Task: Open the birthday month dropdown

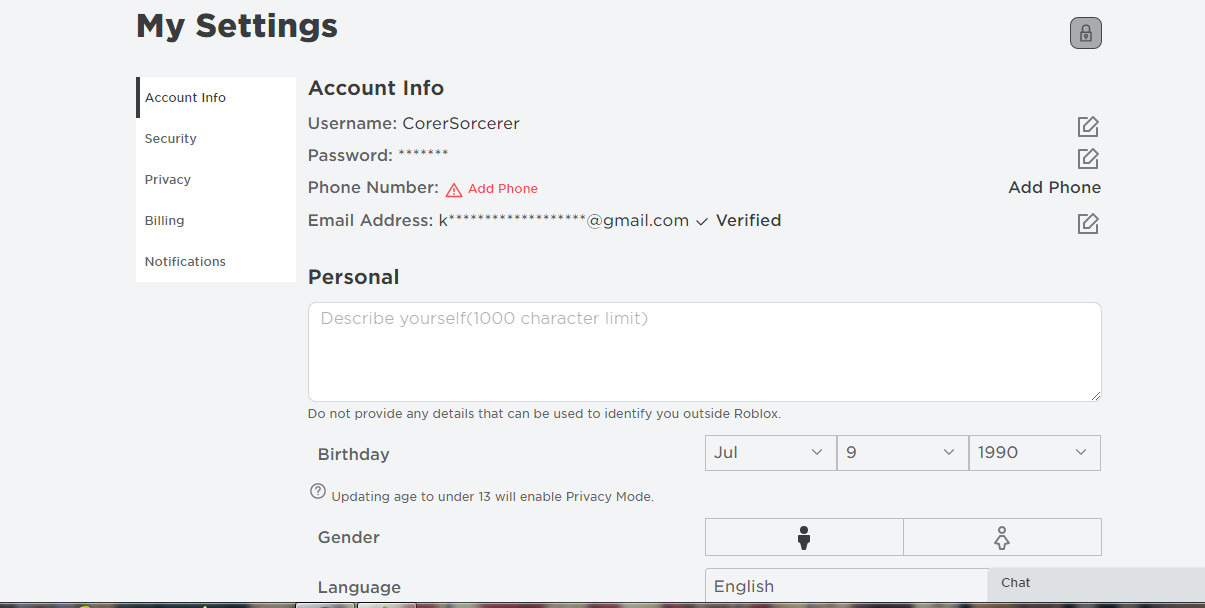Action: [770, 453]
